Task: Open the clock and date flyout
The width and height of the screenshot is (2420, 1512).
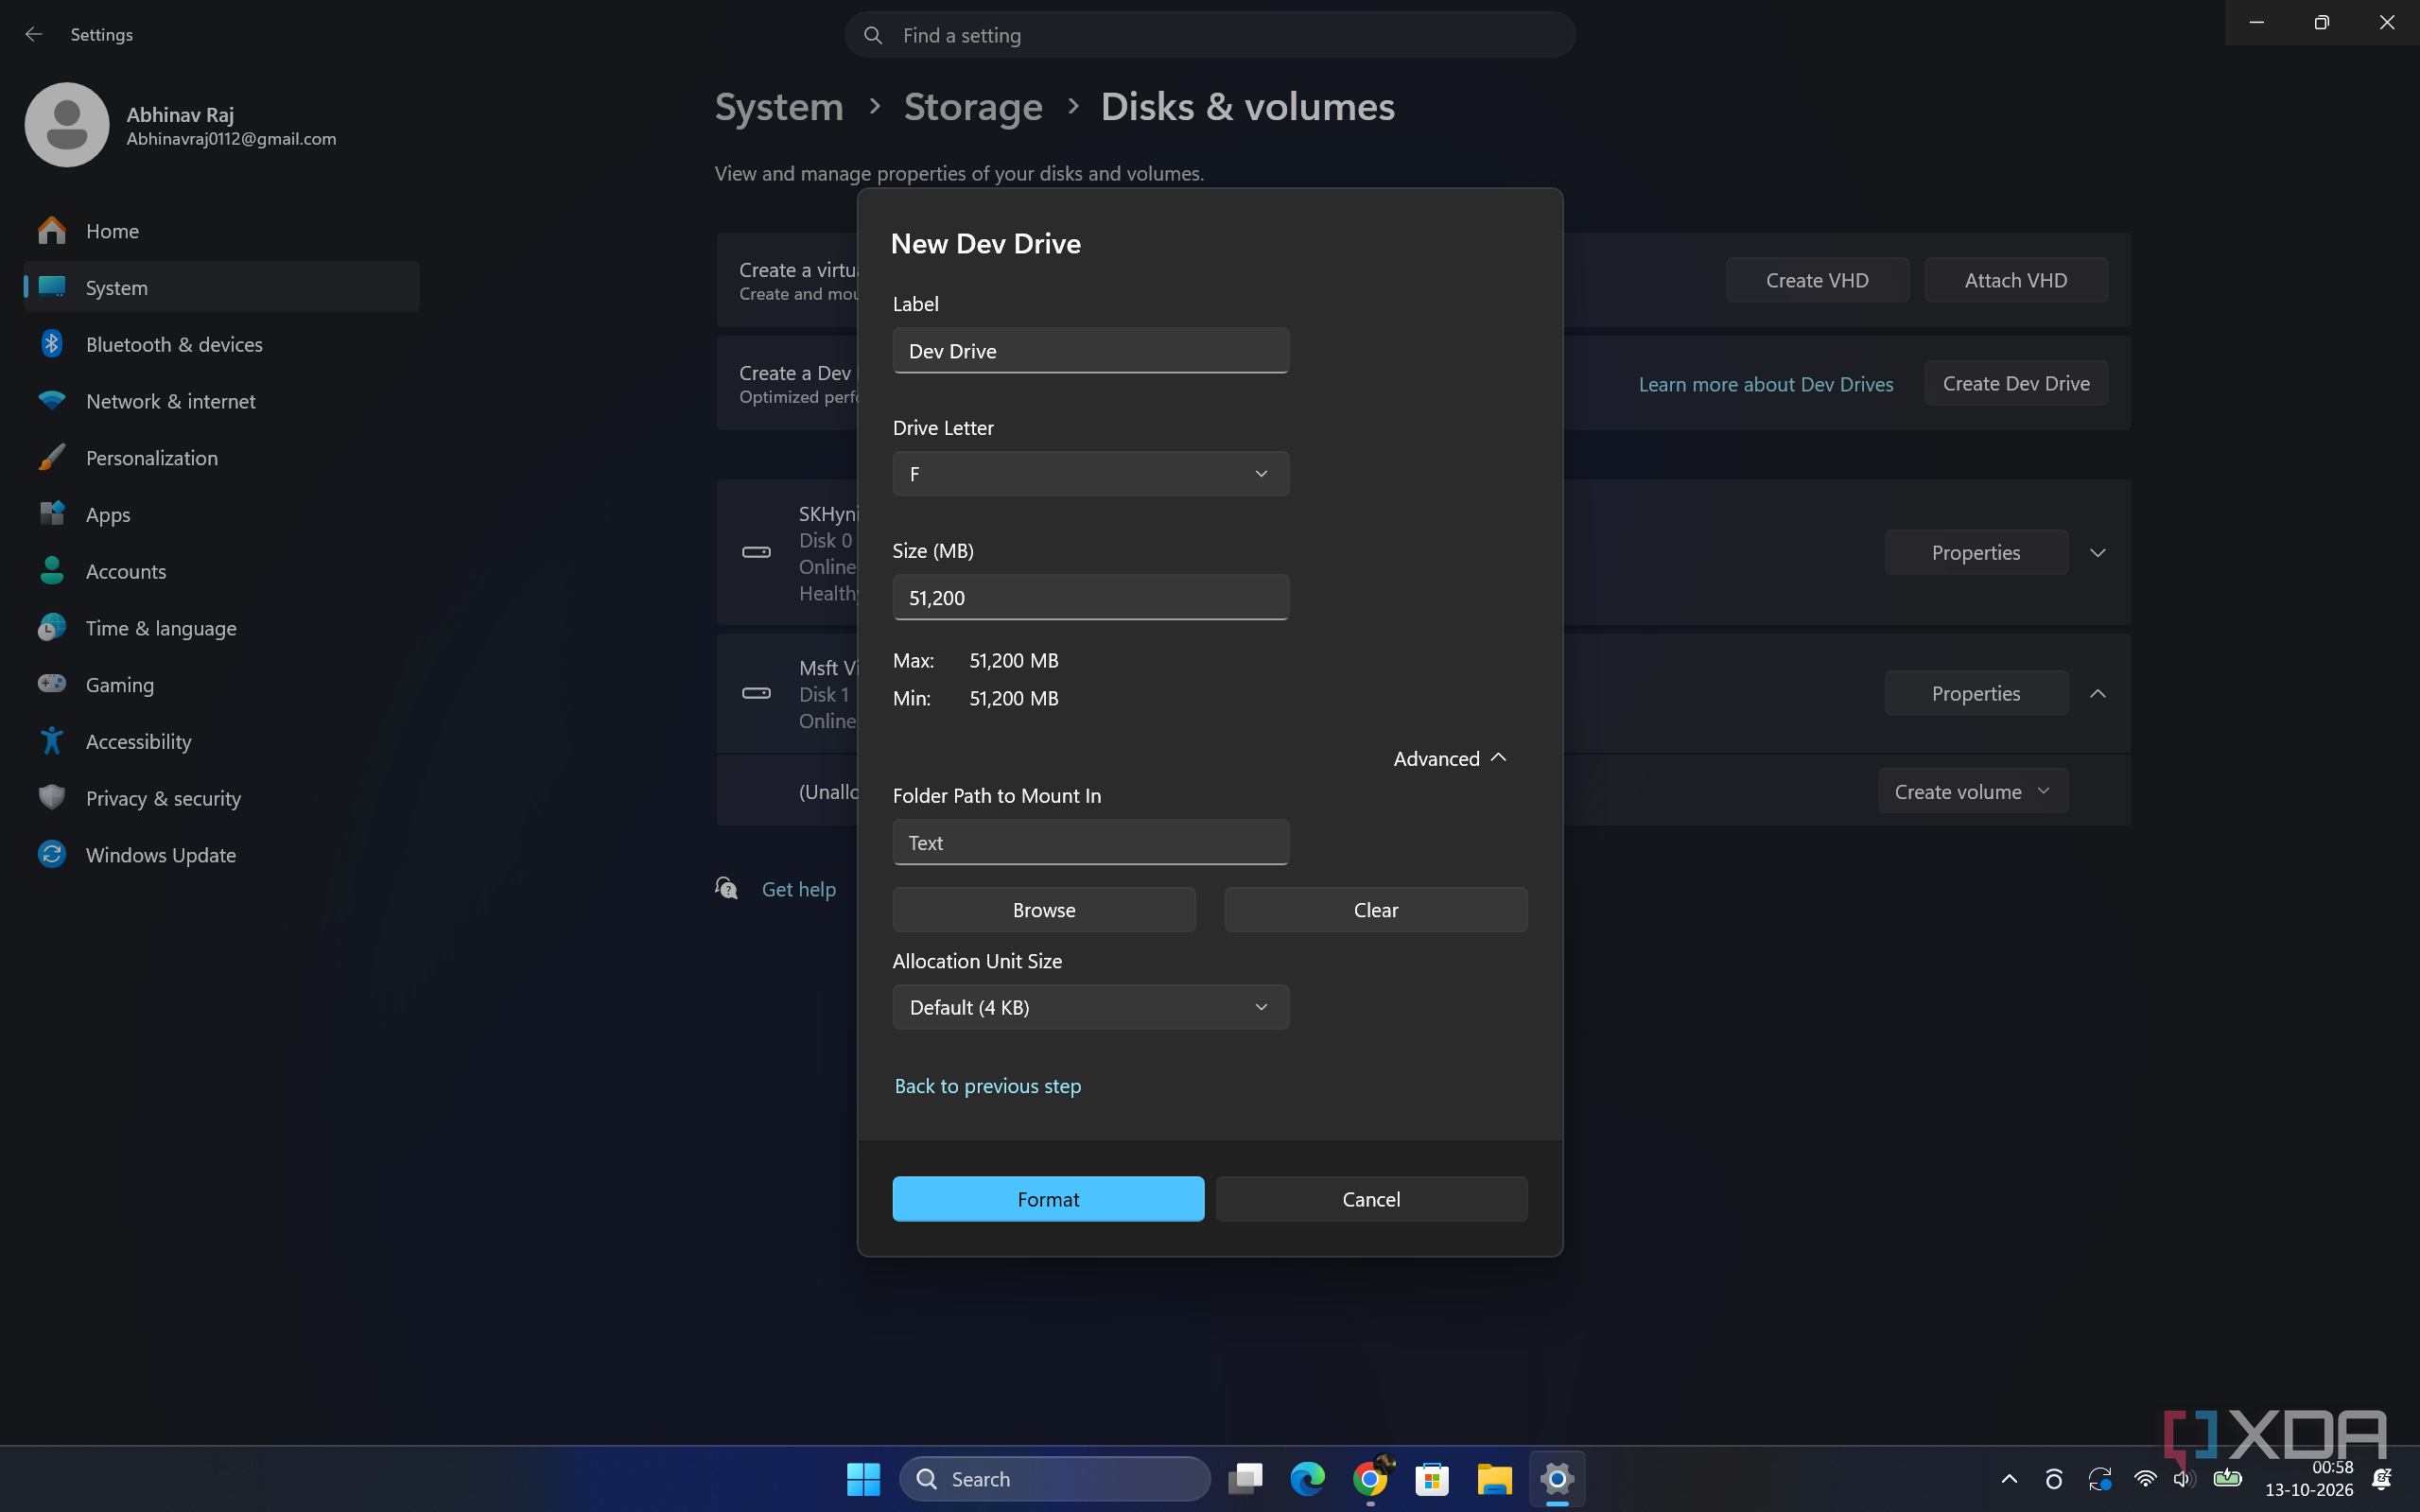Action: point(2309,1478)
